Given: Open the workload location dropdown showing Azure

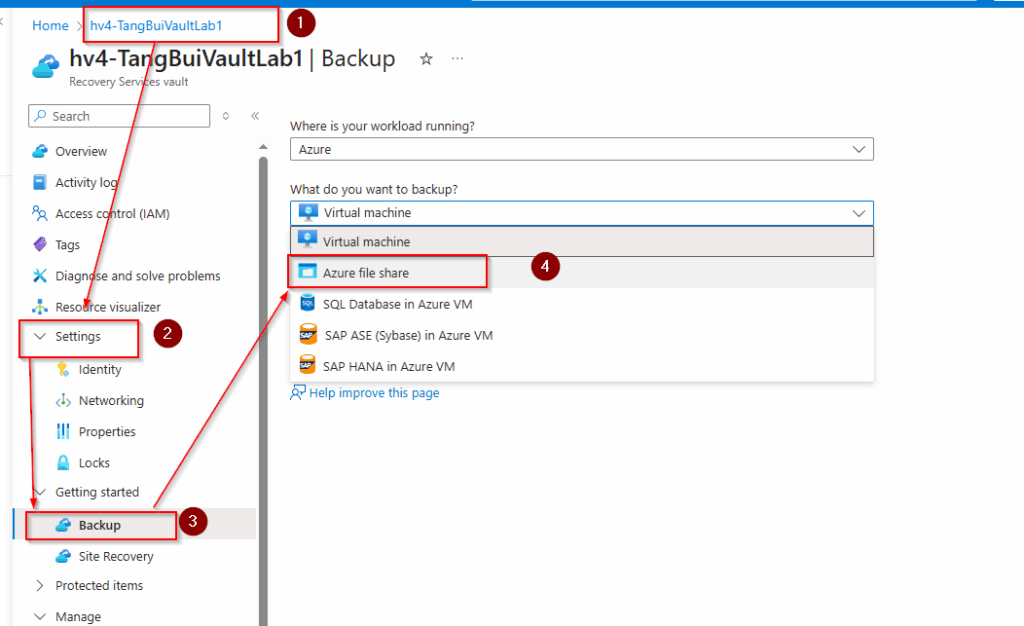Looking at the screenshot, I should 581,149.
